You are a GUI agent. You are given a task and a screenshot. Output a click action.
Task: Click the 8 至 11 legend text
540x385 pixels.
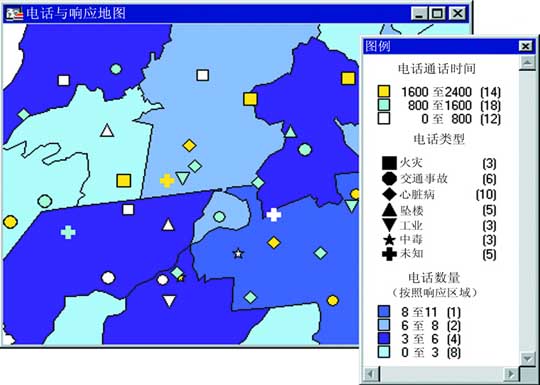tap(419, 312)
